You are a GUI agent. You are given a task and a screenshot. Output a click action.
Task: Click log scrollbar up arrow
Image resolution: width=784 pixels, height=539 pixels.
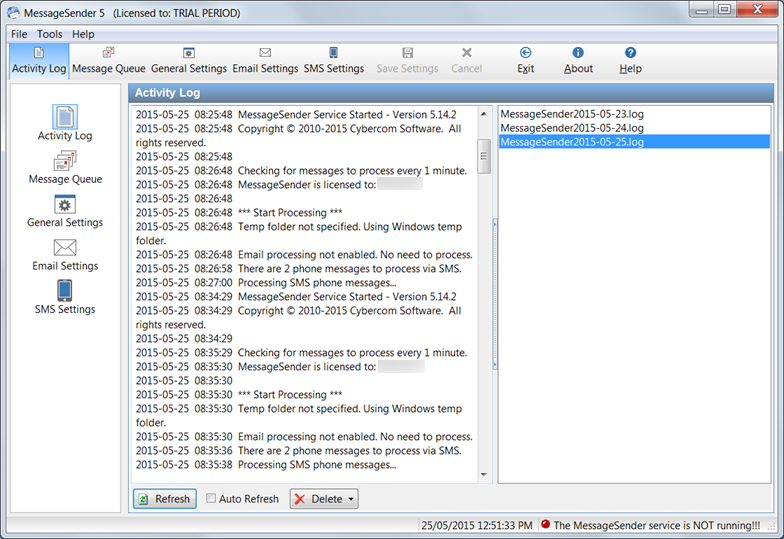tap(484, 114)
